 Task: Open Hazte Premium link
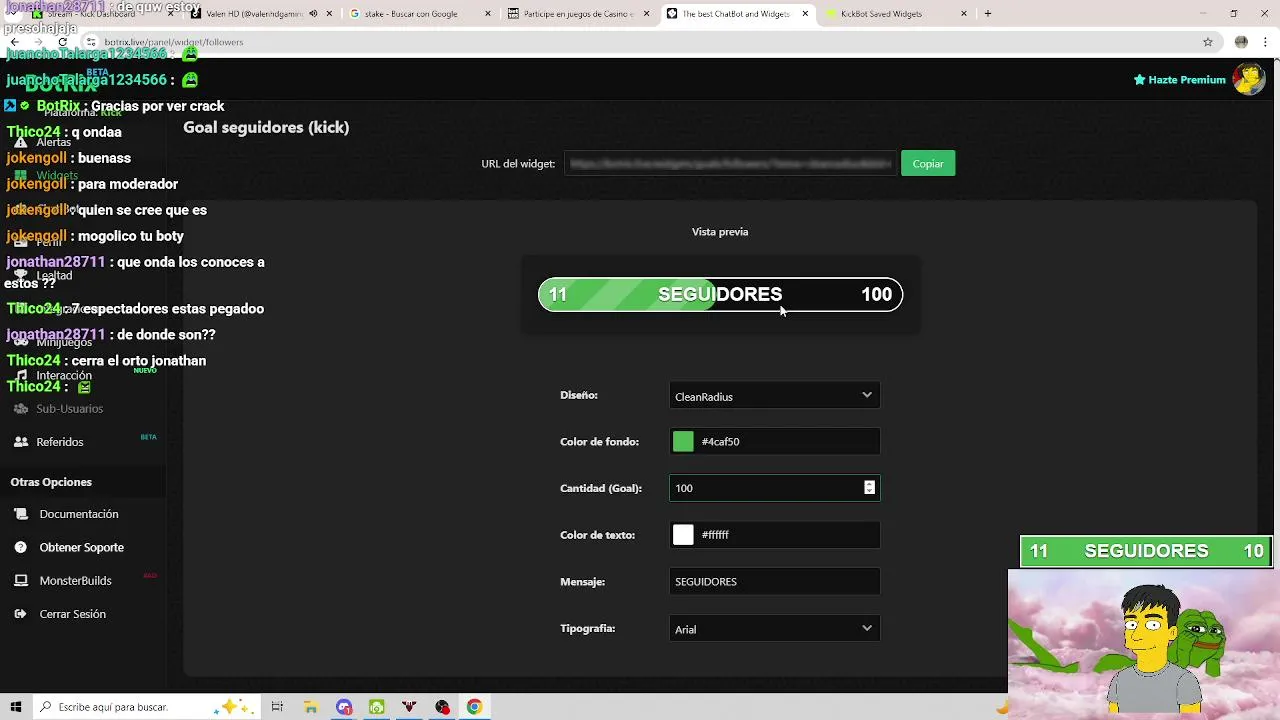click(1179, 80)
